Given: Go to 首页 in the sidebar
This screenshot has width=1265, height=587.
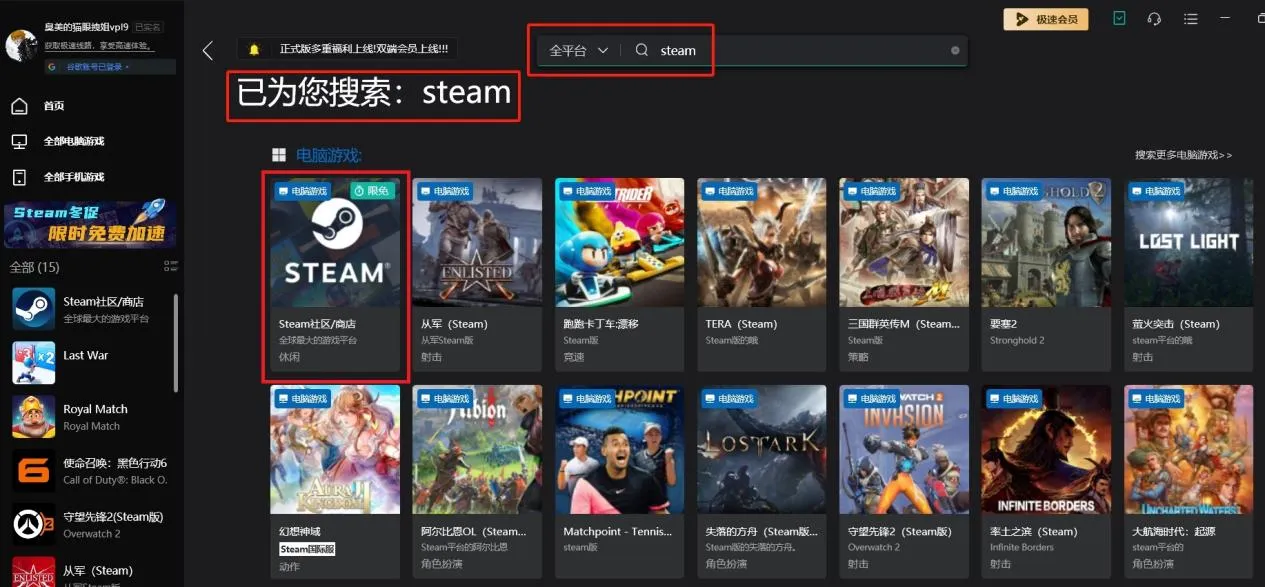Looking at the screenshot, I should click(53, 106).
